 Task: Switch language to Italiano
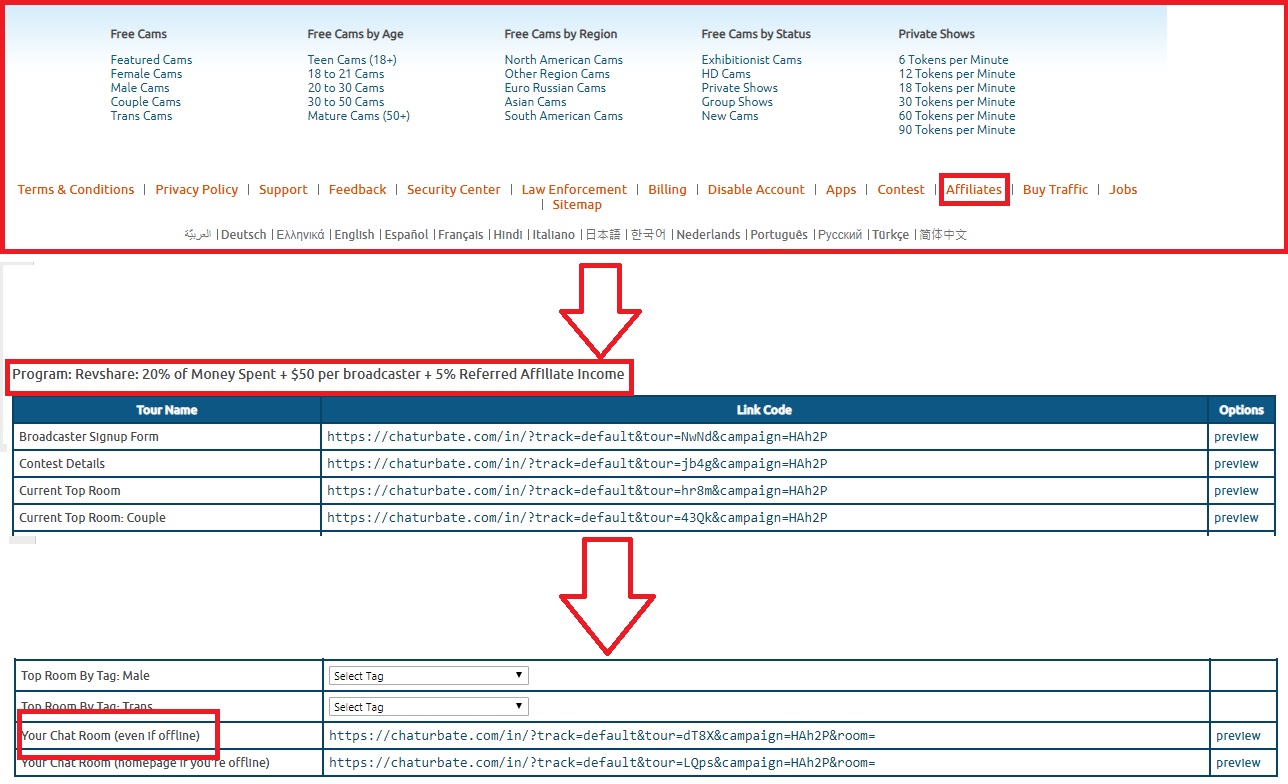[x=554, y=235]
